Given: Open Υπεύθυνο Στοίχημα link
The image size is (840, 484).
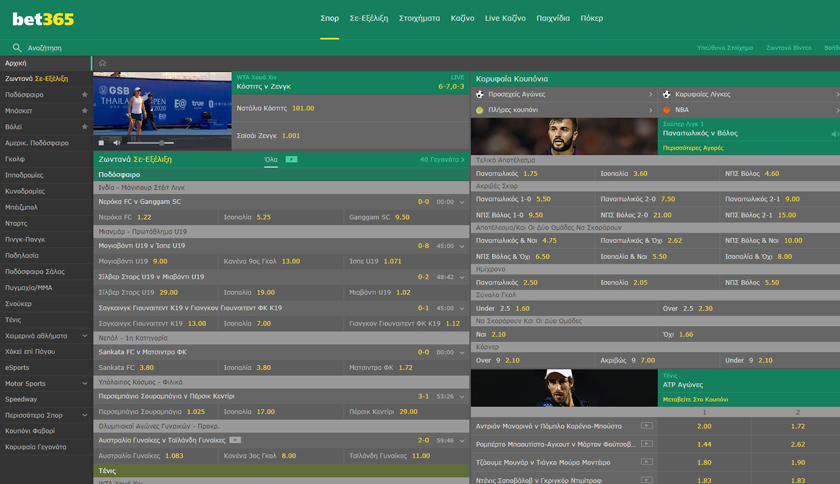Looking at the screenshot, I should 725,48.
